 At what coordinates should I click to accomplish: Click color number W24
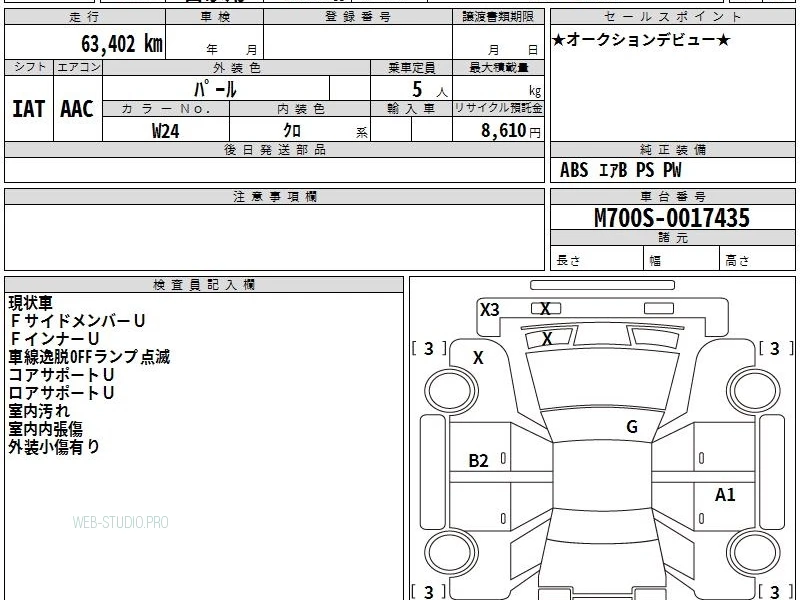[x=166, y=131]
